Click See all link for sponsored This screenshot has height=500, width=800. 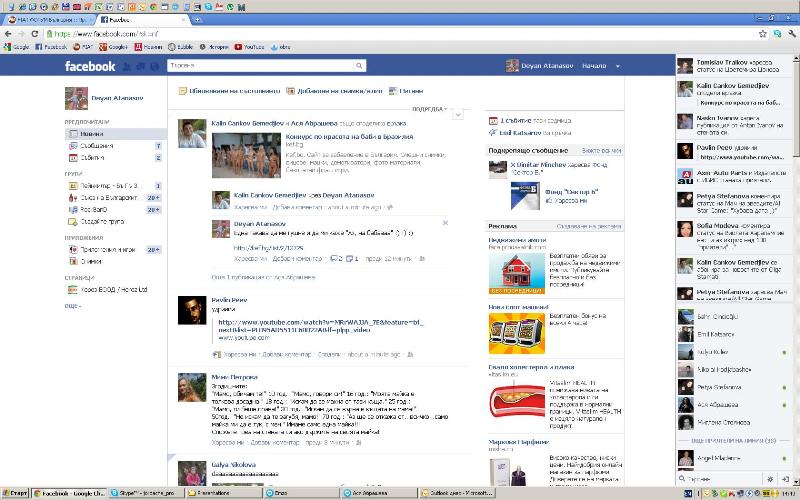[602, 151]
